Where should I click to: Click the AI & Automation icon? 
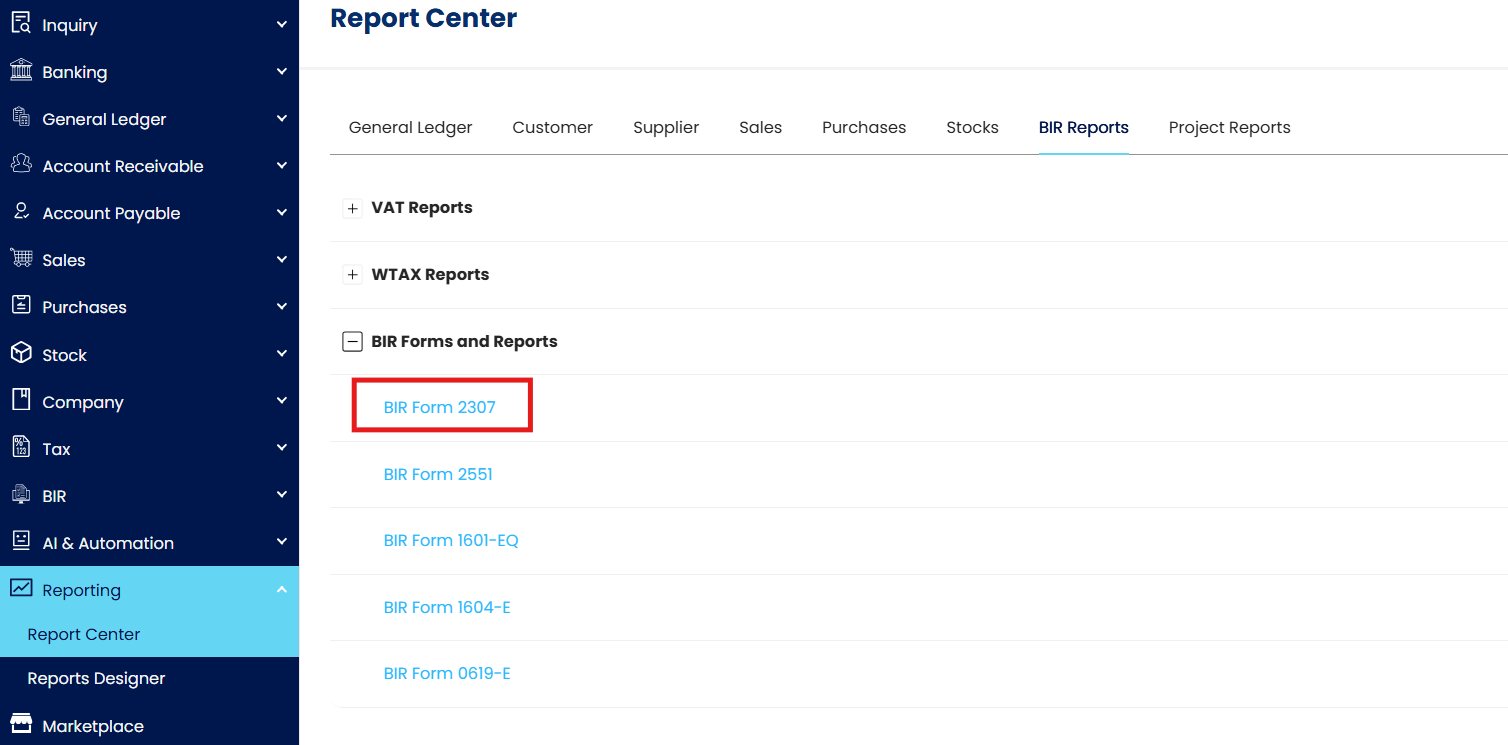20,541
